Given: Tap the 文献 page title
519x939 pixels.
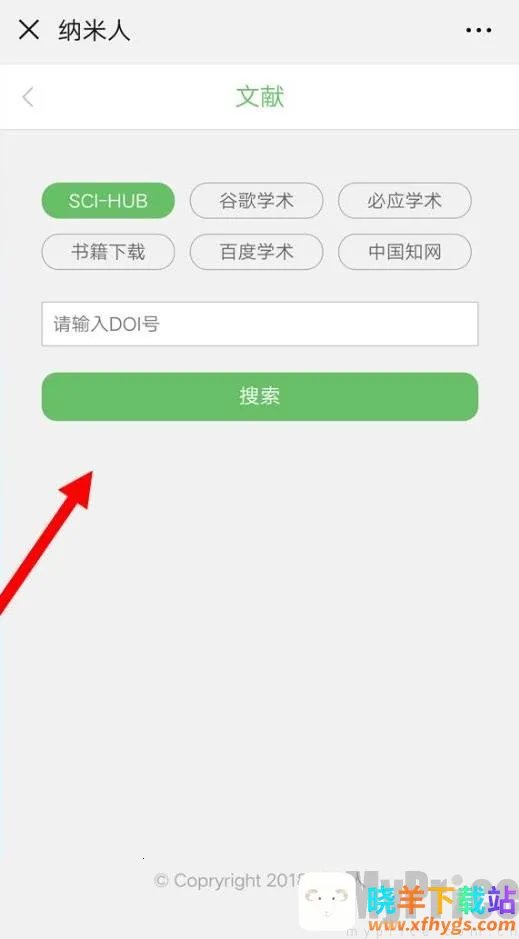Looking at the screenshot, I should (x=260, y=97).
